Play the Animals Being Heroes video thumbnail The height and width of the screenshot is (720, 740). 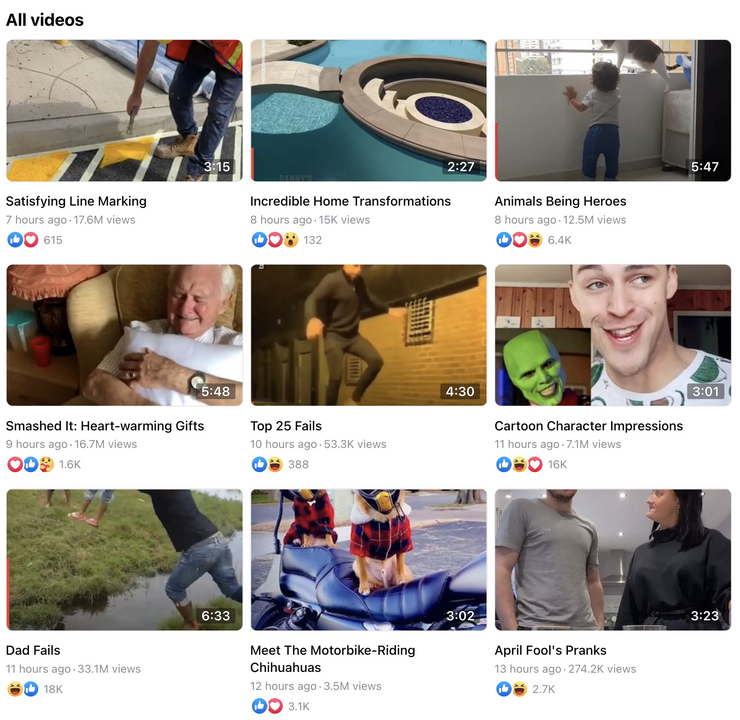[x=613, y=110]
